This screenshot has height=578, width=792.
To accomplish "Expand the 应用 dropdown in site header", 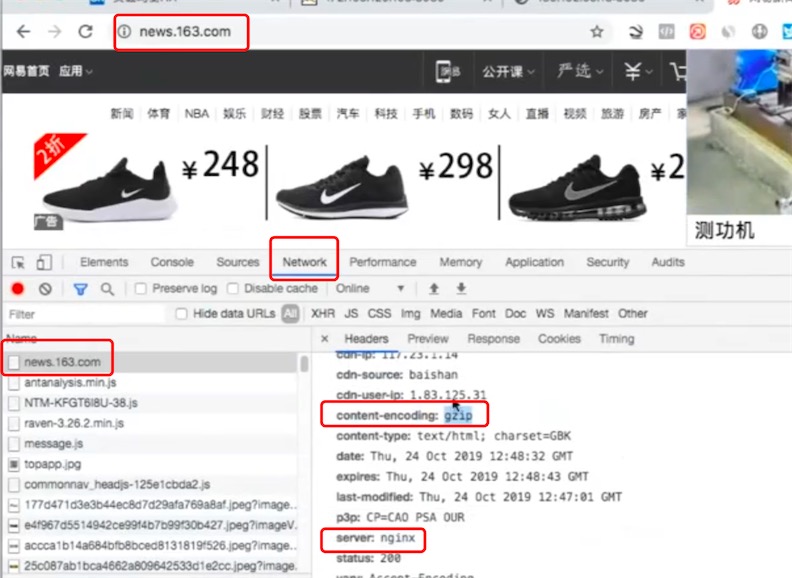I will coord(76,71).
